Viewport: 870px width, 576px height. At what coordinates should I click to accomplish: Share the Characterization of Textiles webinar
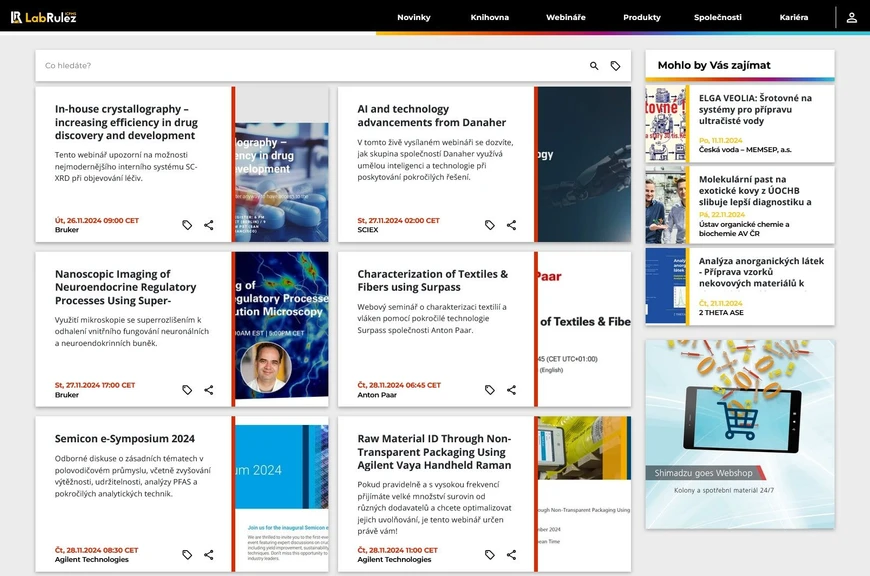point(511,390)
